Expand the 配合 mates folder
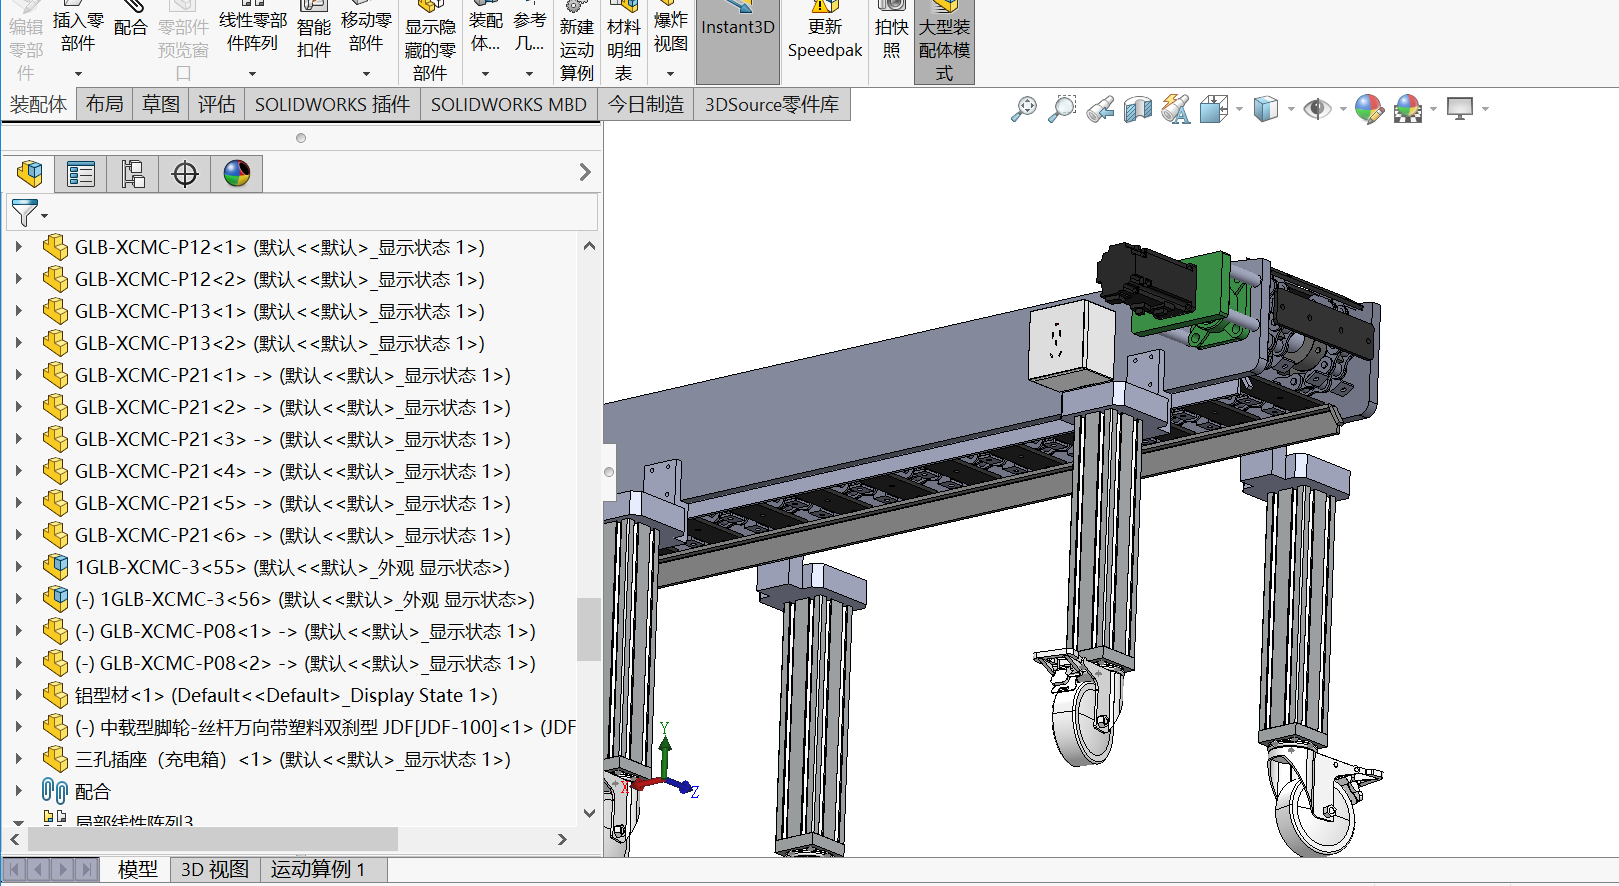The height and width of the screenshot is (886, 1619). coord(18,791)
